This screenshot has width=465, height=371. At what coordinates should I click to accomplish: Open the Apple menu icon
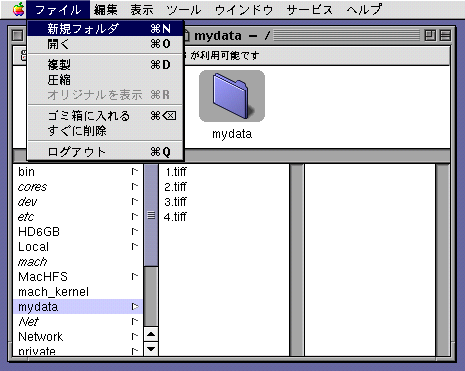click(18, 9)
